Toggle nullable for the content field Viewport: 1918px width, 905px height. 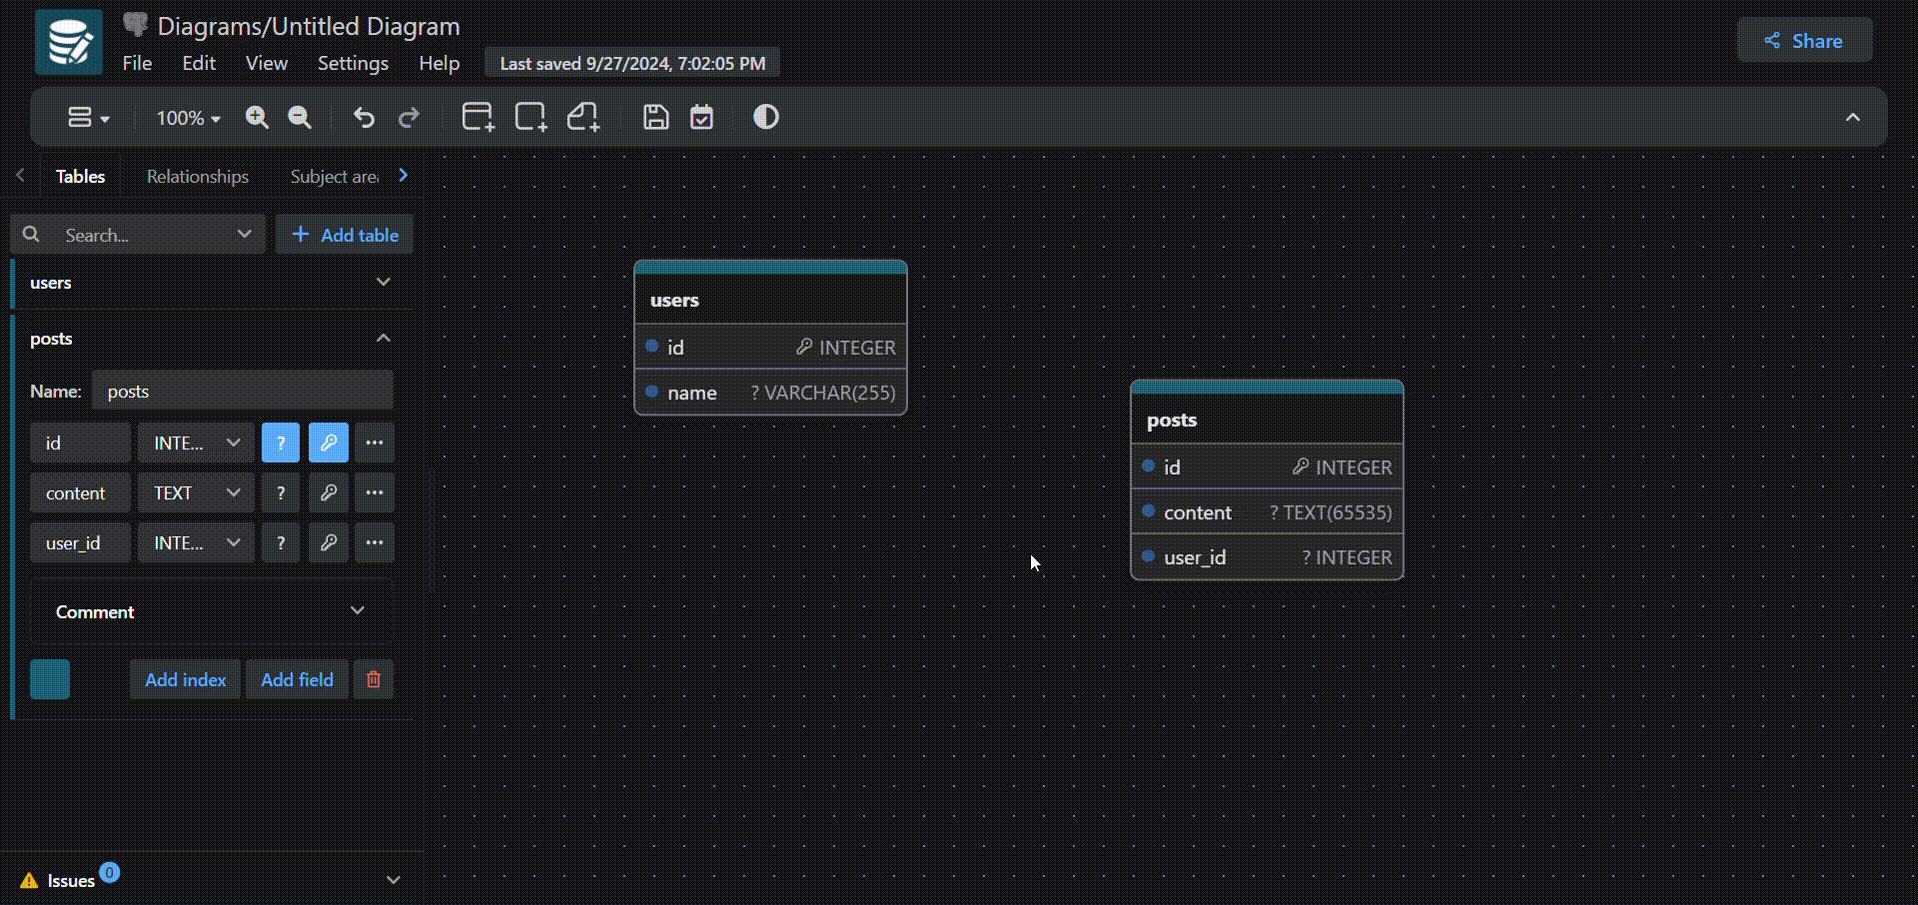coord(281,493)
